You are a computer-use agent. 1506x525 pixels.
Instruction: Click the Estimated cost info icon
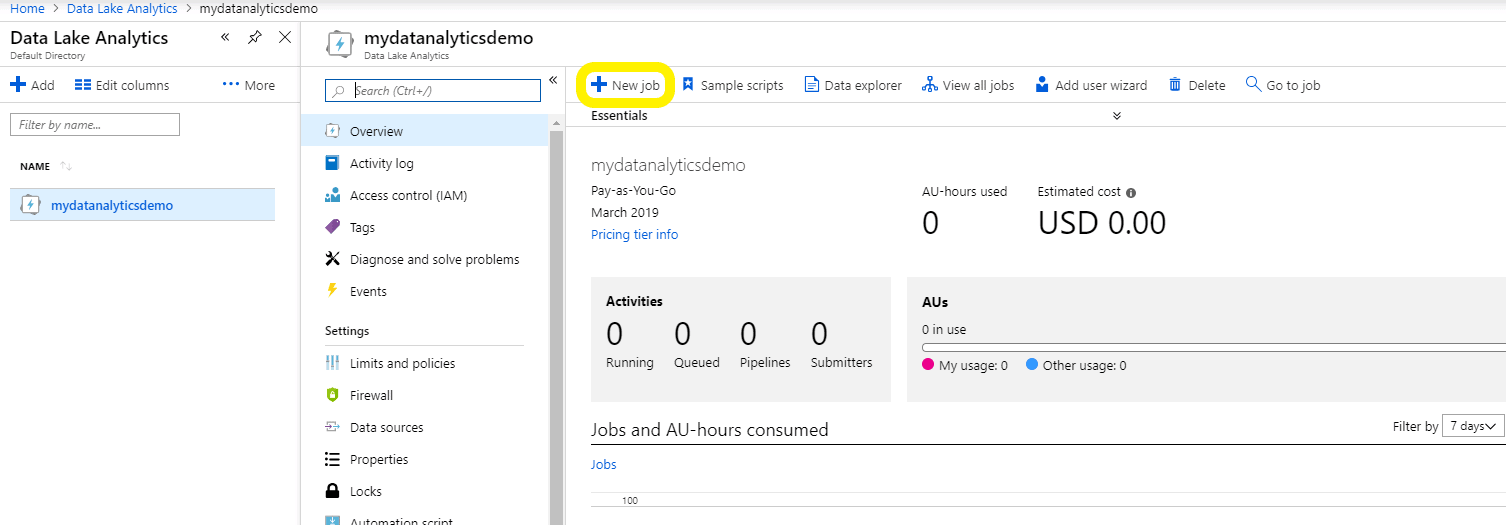[1131, 192]
